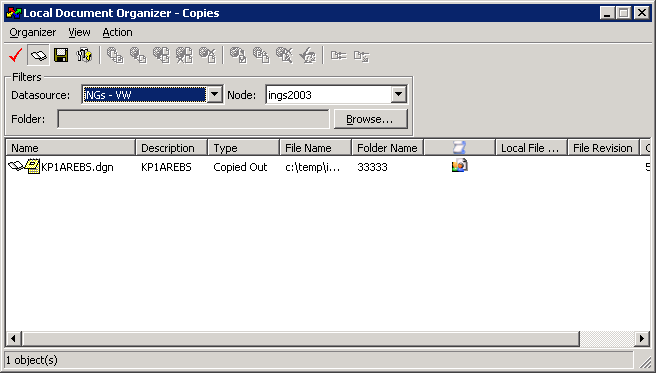Maximize the Local Document Organizer window
656x373 pixels.
click(x=623, y=13)
